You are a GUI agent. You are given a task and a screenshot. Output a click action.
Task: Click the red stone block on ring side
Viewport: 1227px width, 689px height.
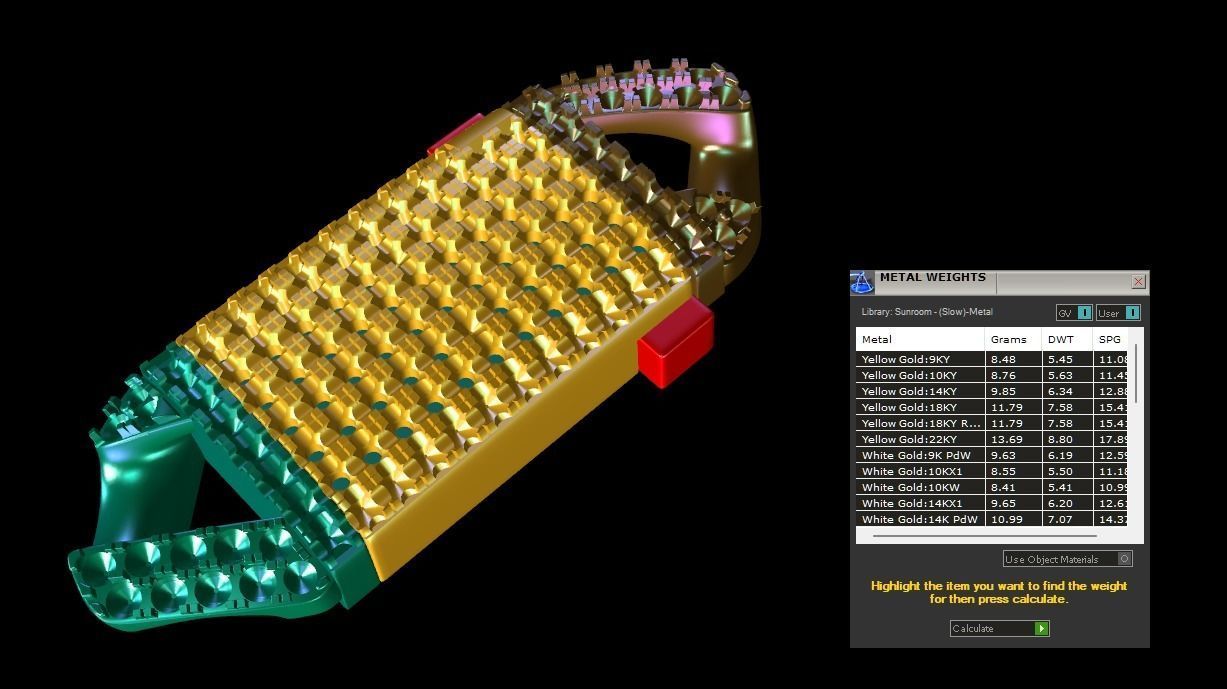[x=676, y=345]
